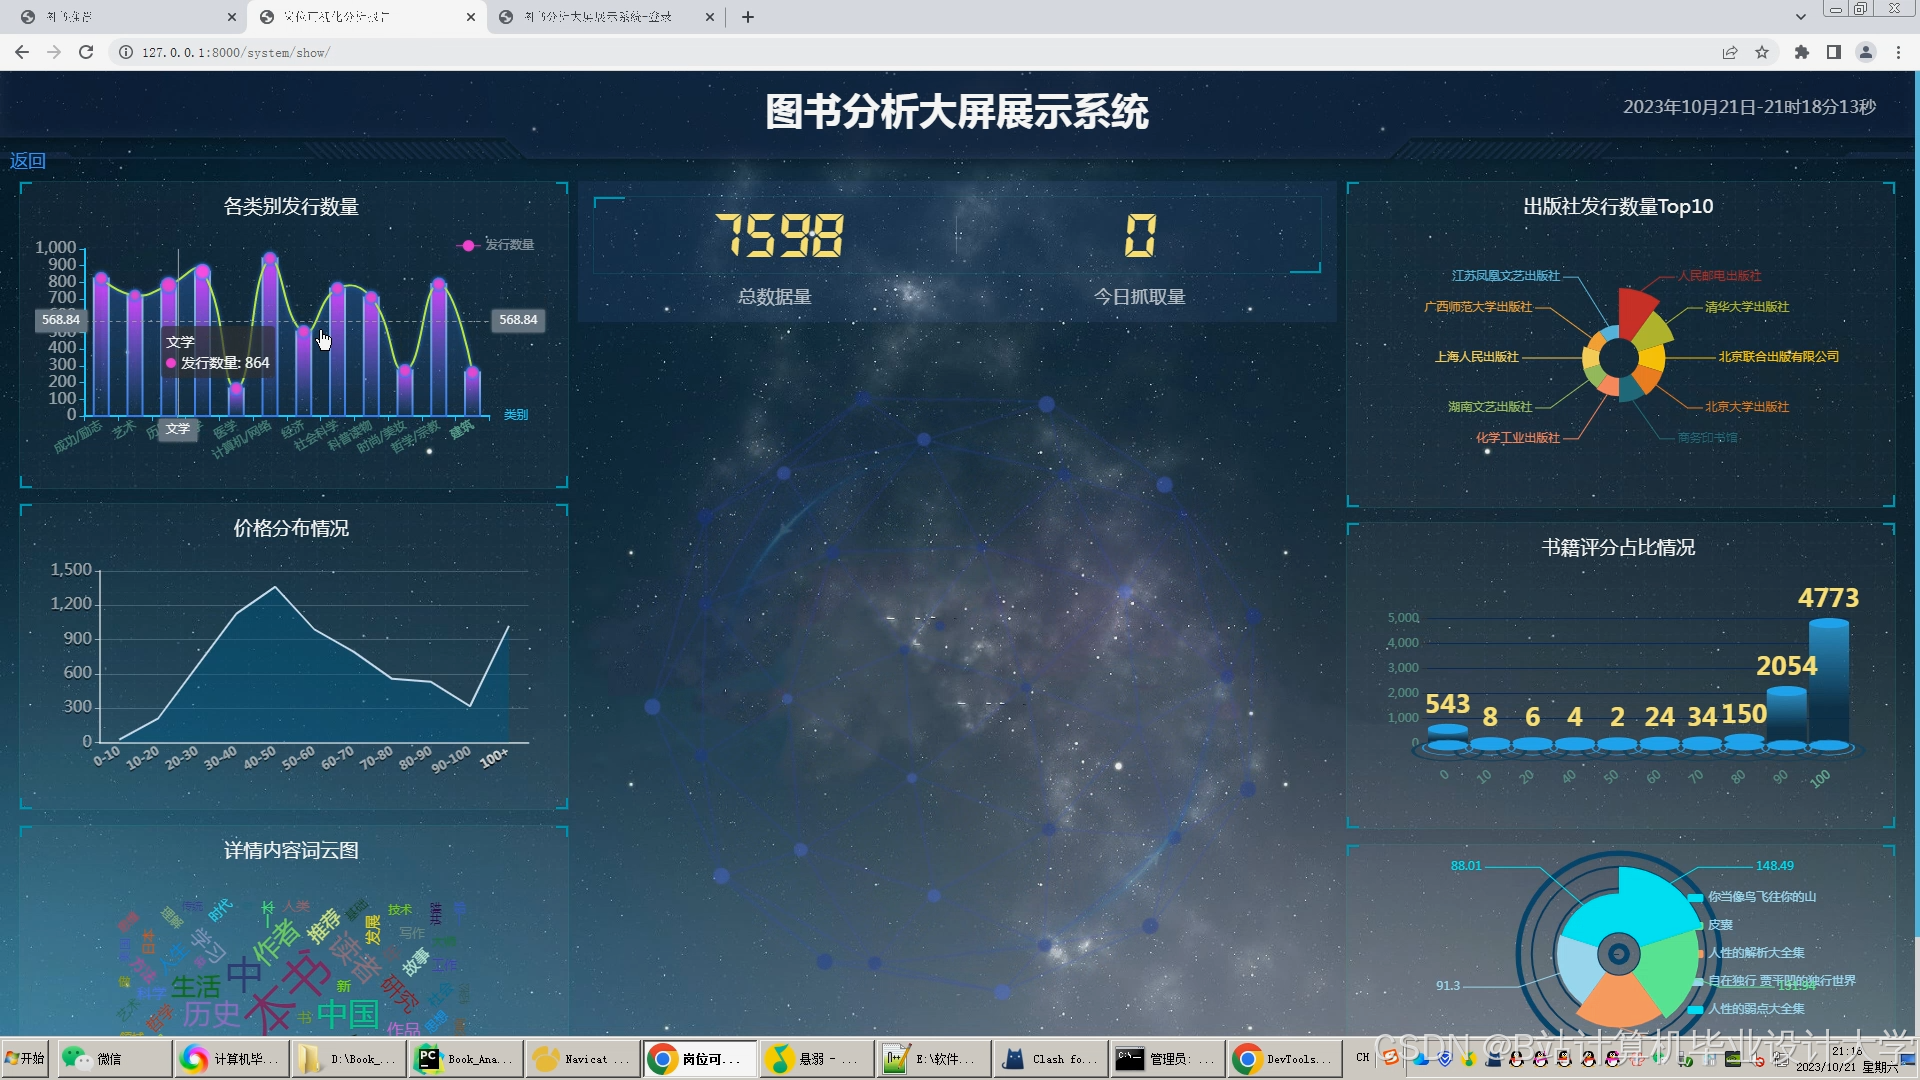The height and width of the screenshot is (1080, 1920).
Task: Open a new tab with the plus button
Action: (x=747, y=17)
